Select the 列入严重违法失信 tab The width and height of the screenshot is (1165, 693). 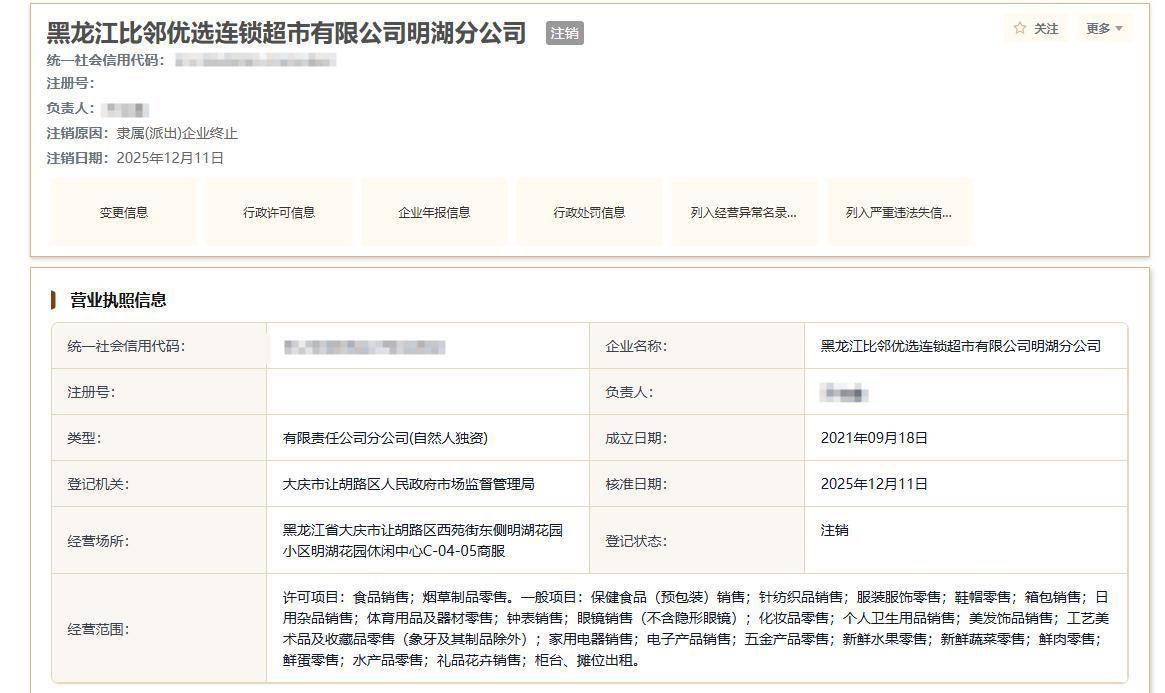click(x=900, y=212)
